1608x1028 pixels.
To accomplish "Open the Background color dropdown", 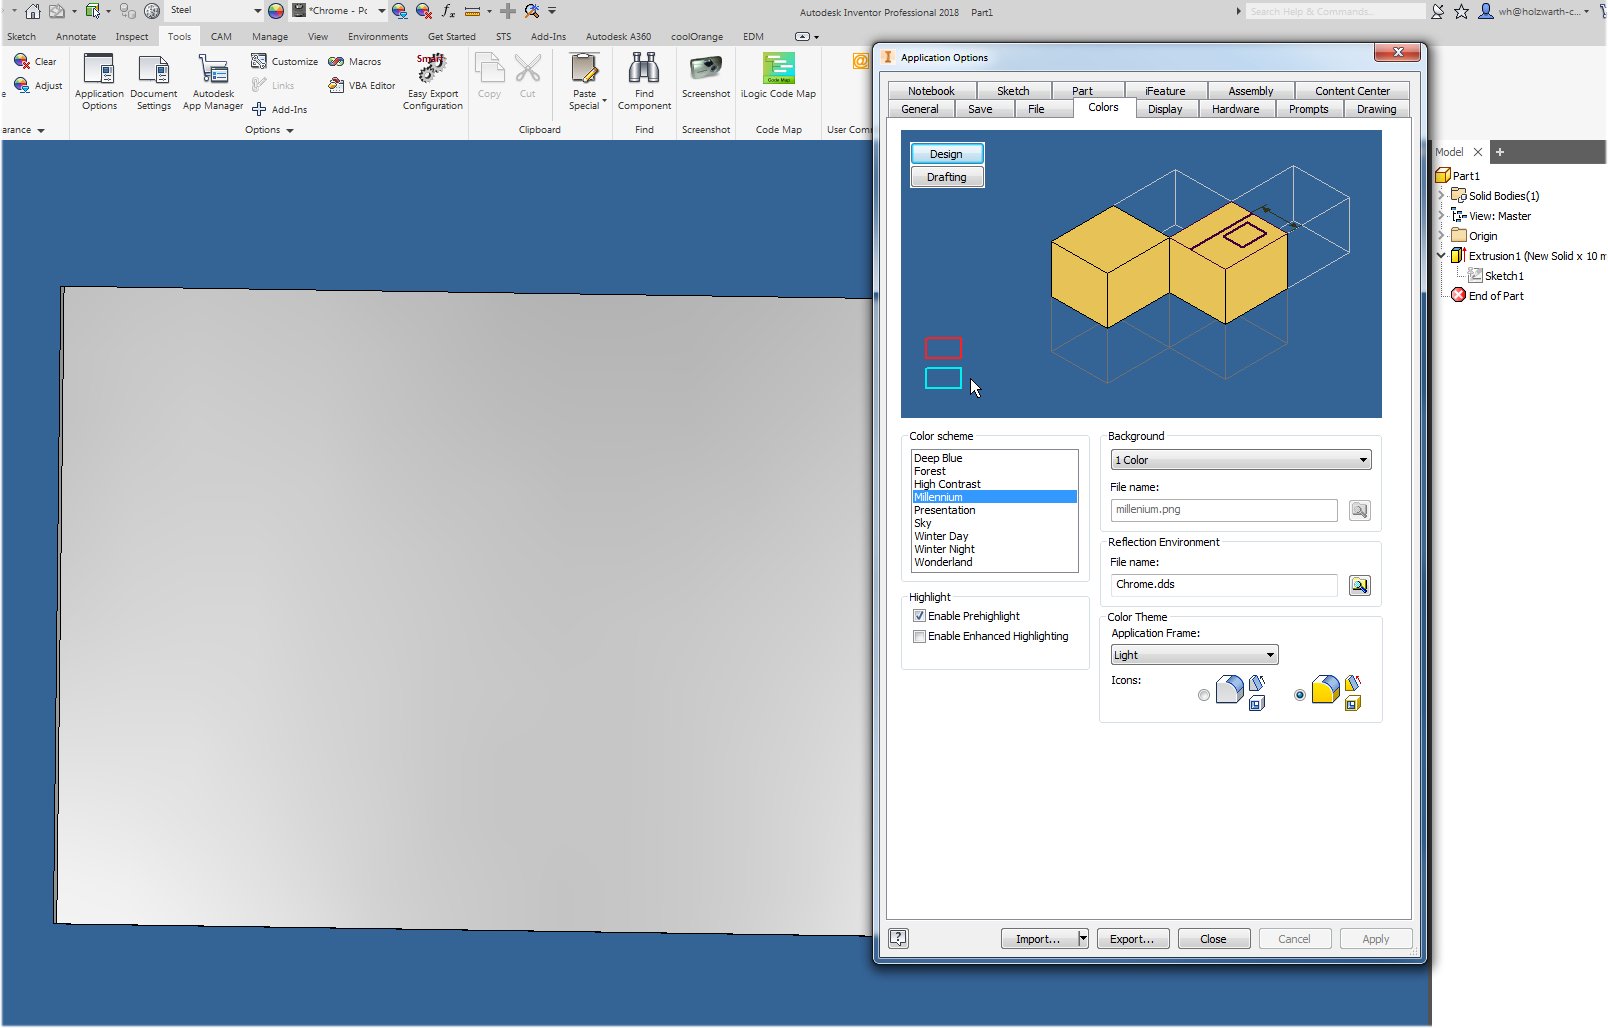I will (x=1365, y=459).
